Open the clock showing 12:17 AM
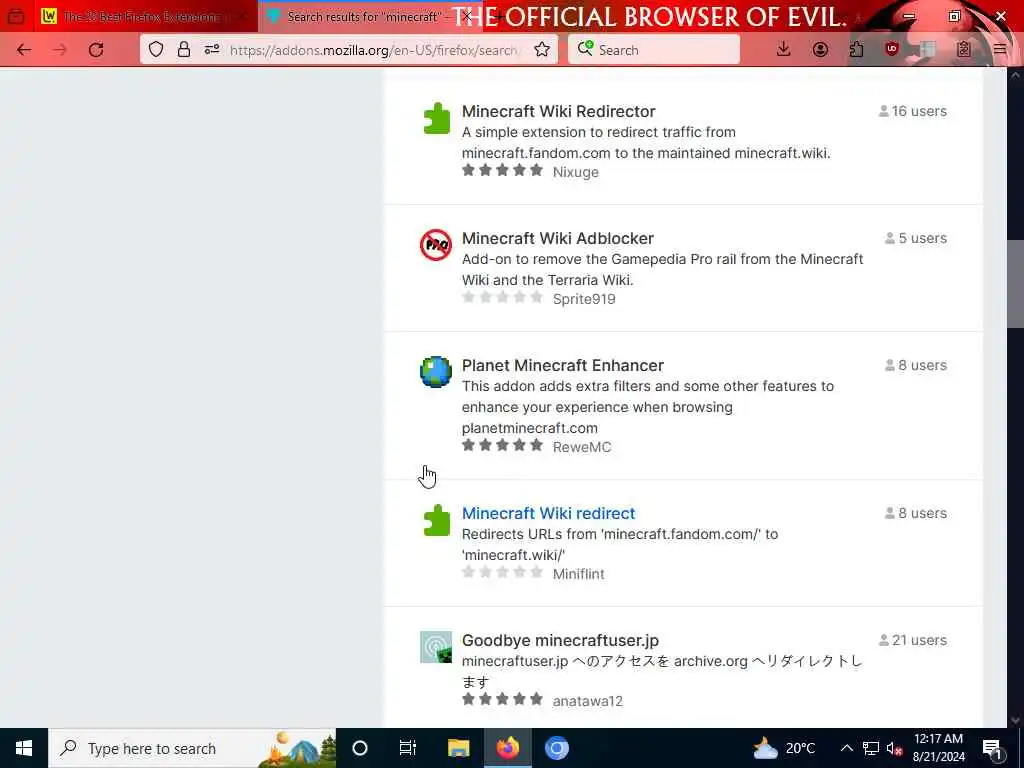Image resolution: width=1024 pixels, height=768 pixels. click(938, 748)
